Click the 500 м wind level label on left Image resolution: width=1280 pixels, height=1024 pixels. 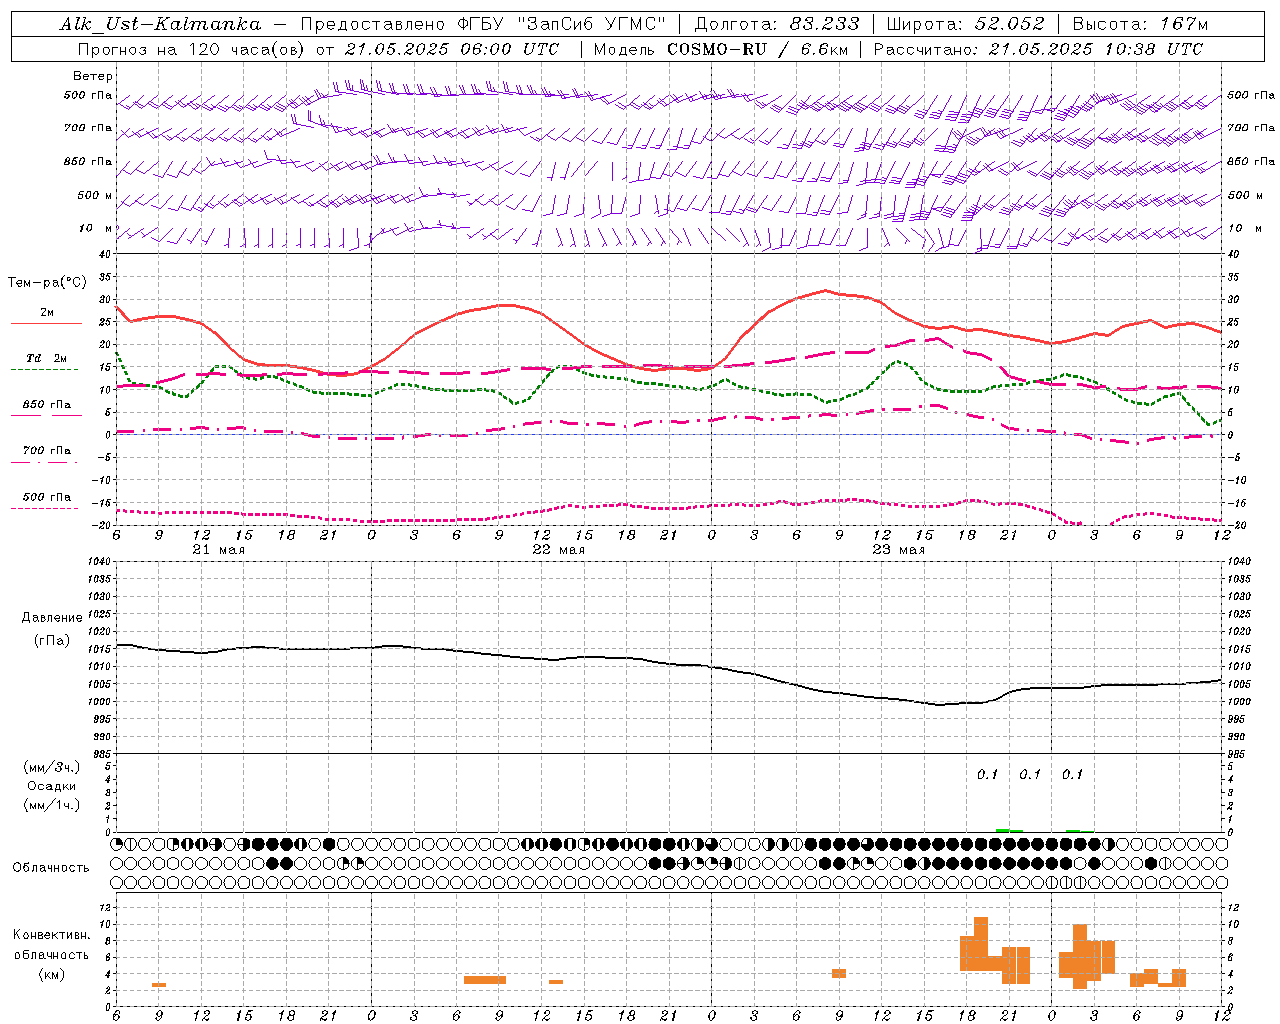point(95,195)
